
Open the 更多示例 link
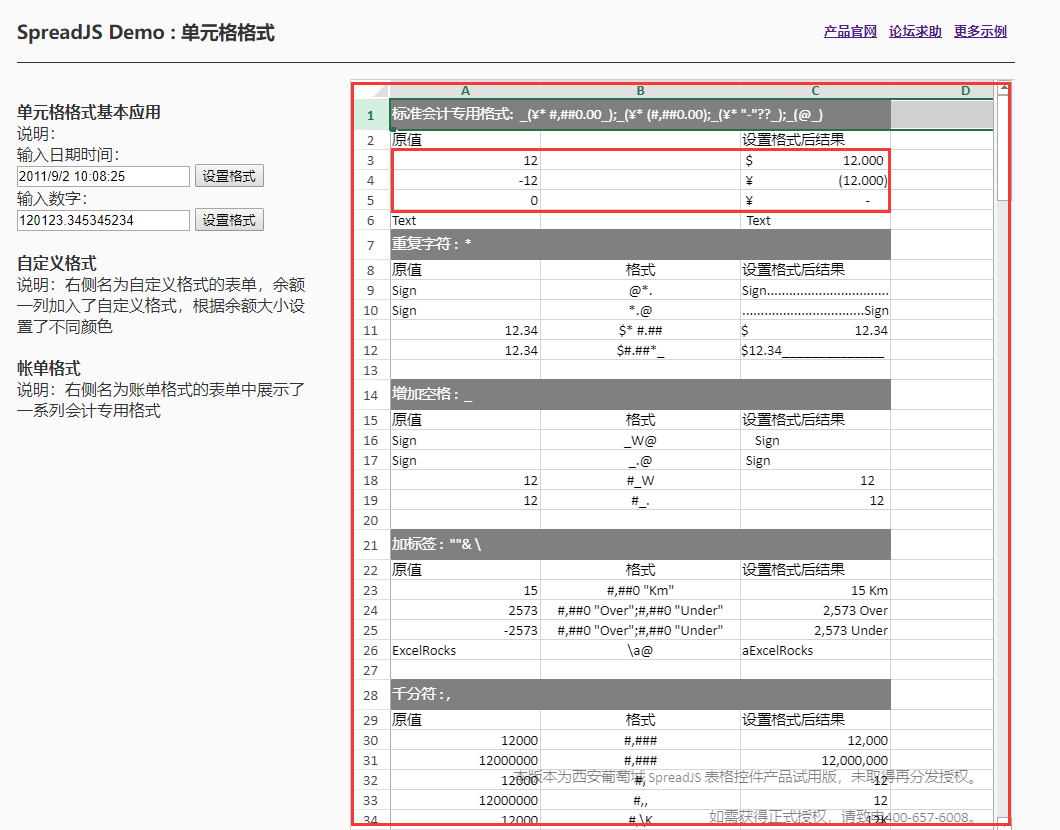(980, 31)
